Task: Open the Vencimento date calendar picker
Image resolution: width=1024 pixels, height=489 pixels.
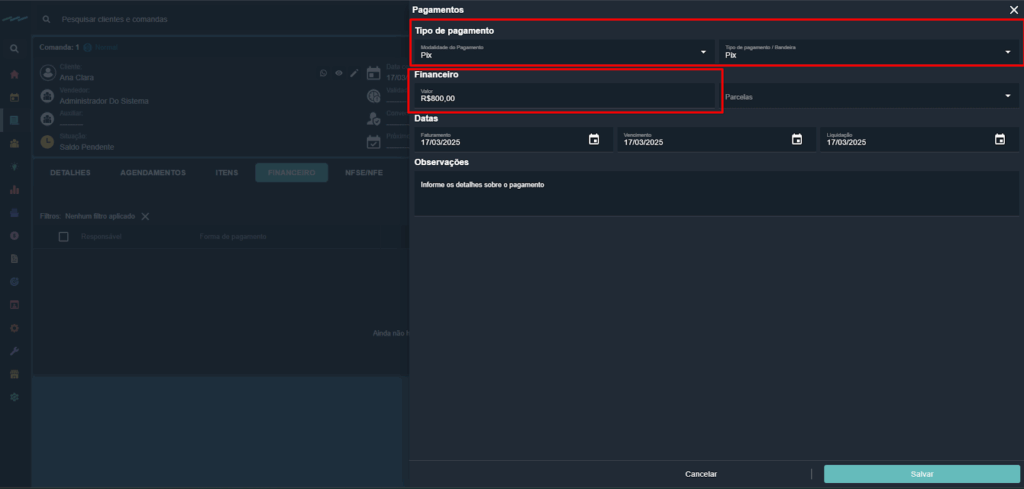Action: 796,139
